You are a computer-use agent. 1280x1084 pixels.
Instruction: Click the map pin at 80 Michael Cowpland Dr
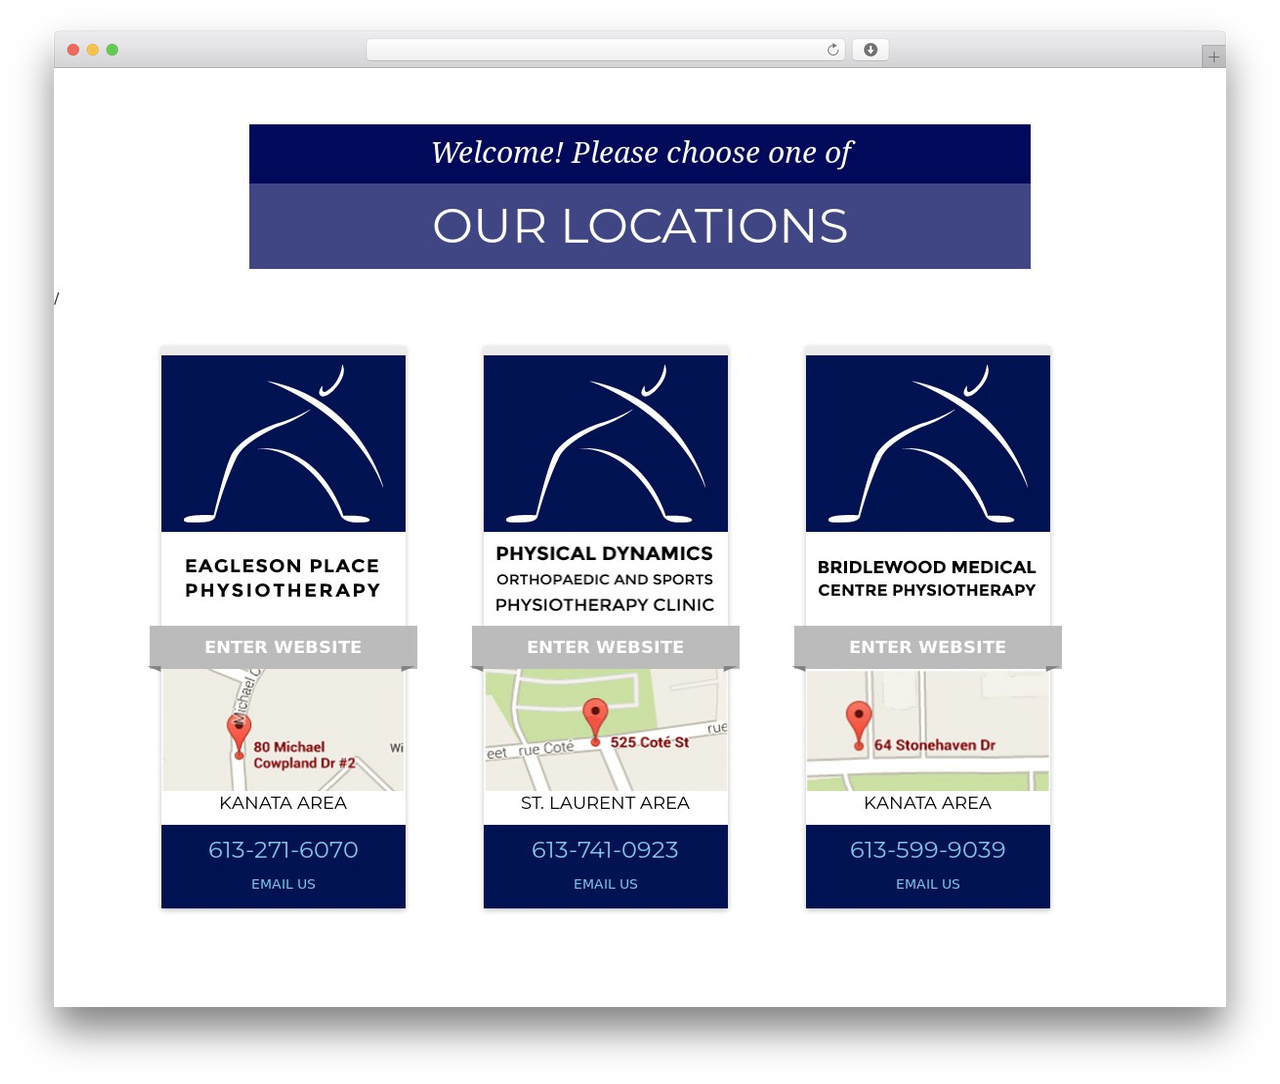[239, 736]
